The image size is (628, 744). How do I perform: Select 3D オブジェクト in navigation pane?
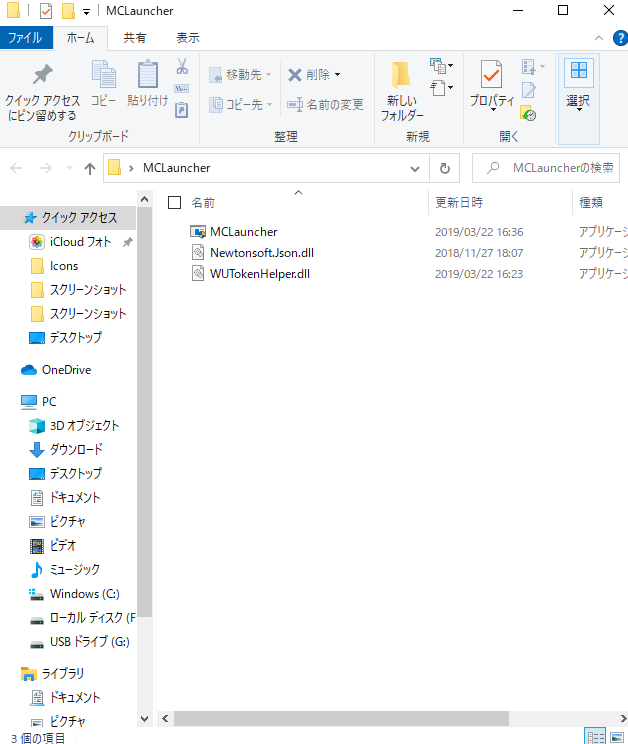tap(84, 426)
